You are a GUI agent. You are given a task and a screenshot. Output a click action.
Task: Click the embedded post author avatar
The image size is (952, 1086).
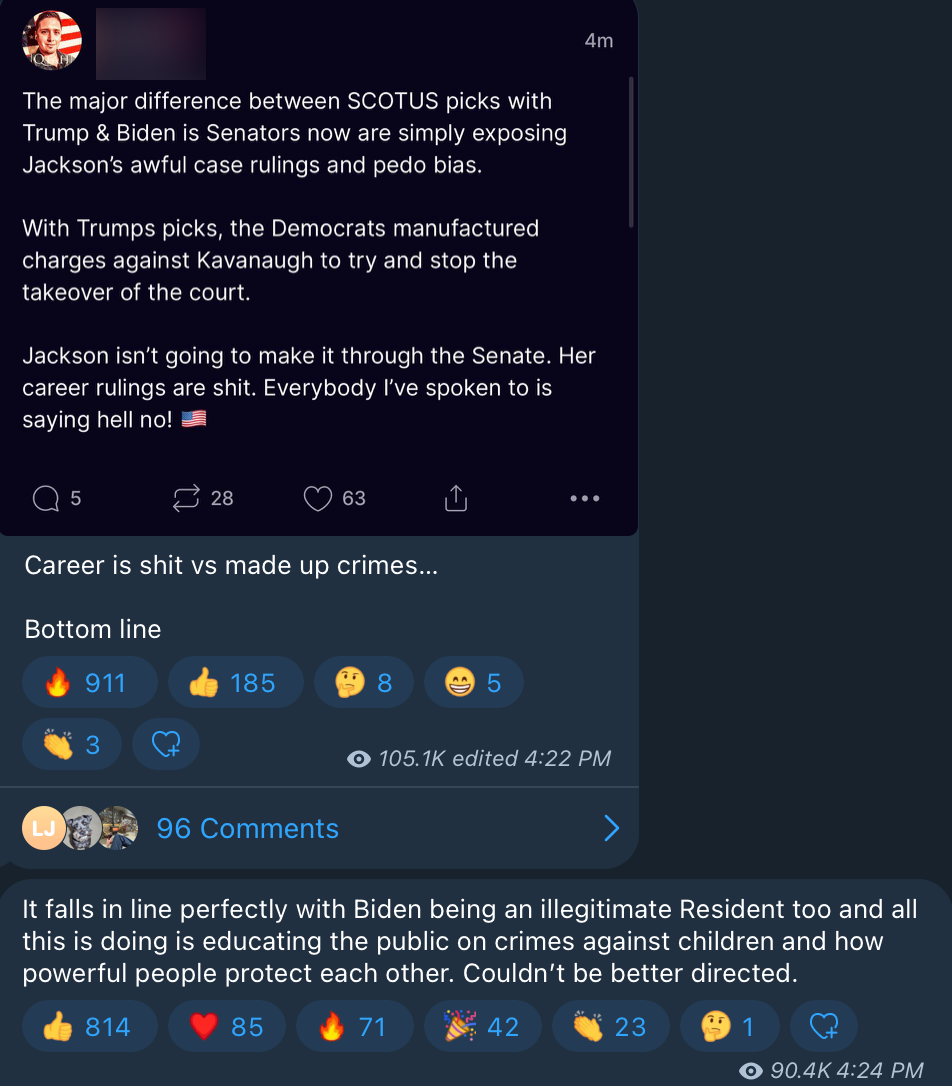tap(51, 41)
